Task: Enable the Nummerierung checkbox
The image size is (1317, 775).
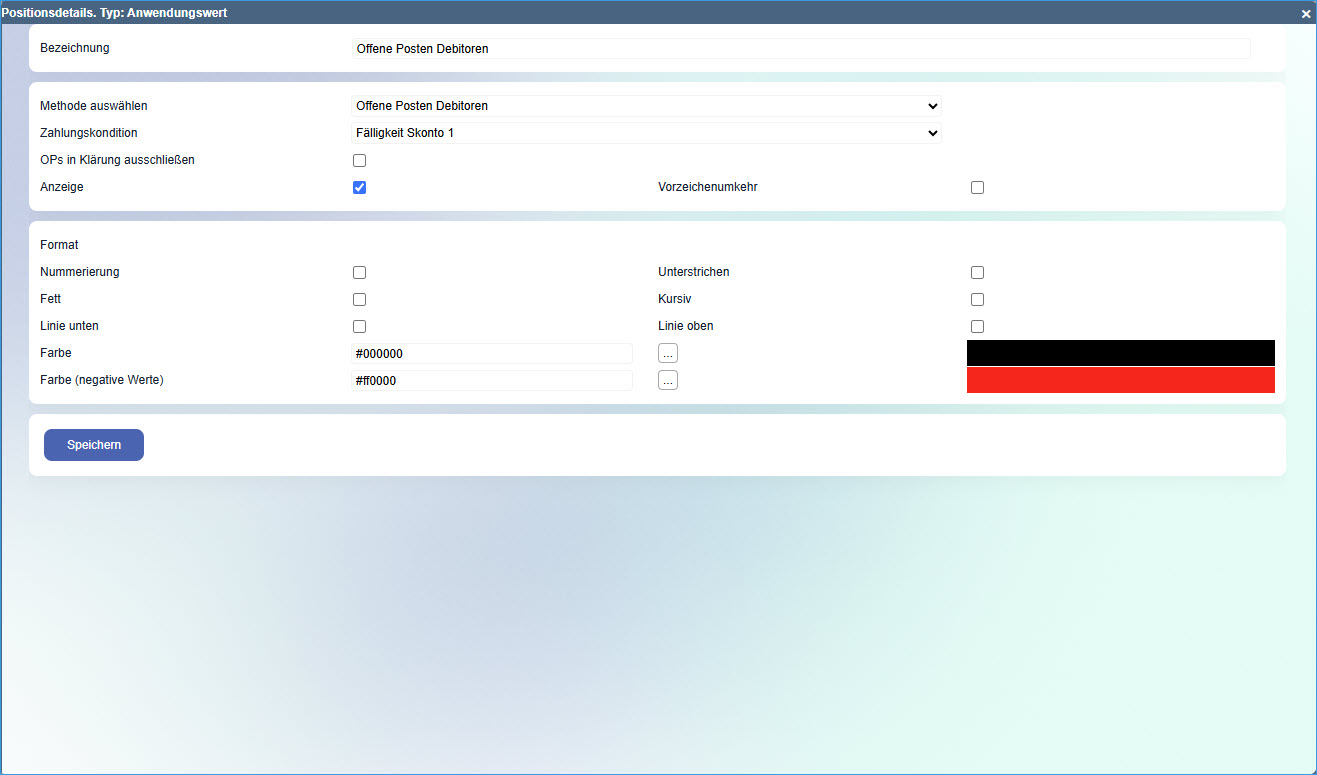Action: pos(360,273)
